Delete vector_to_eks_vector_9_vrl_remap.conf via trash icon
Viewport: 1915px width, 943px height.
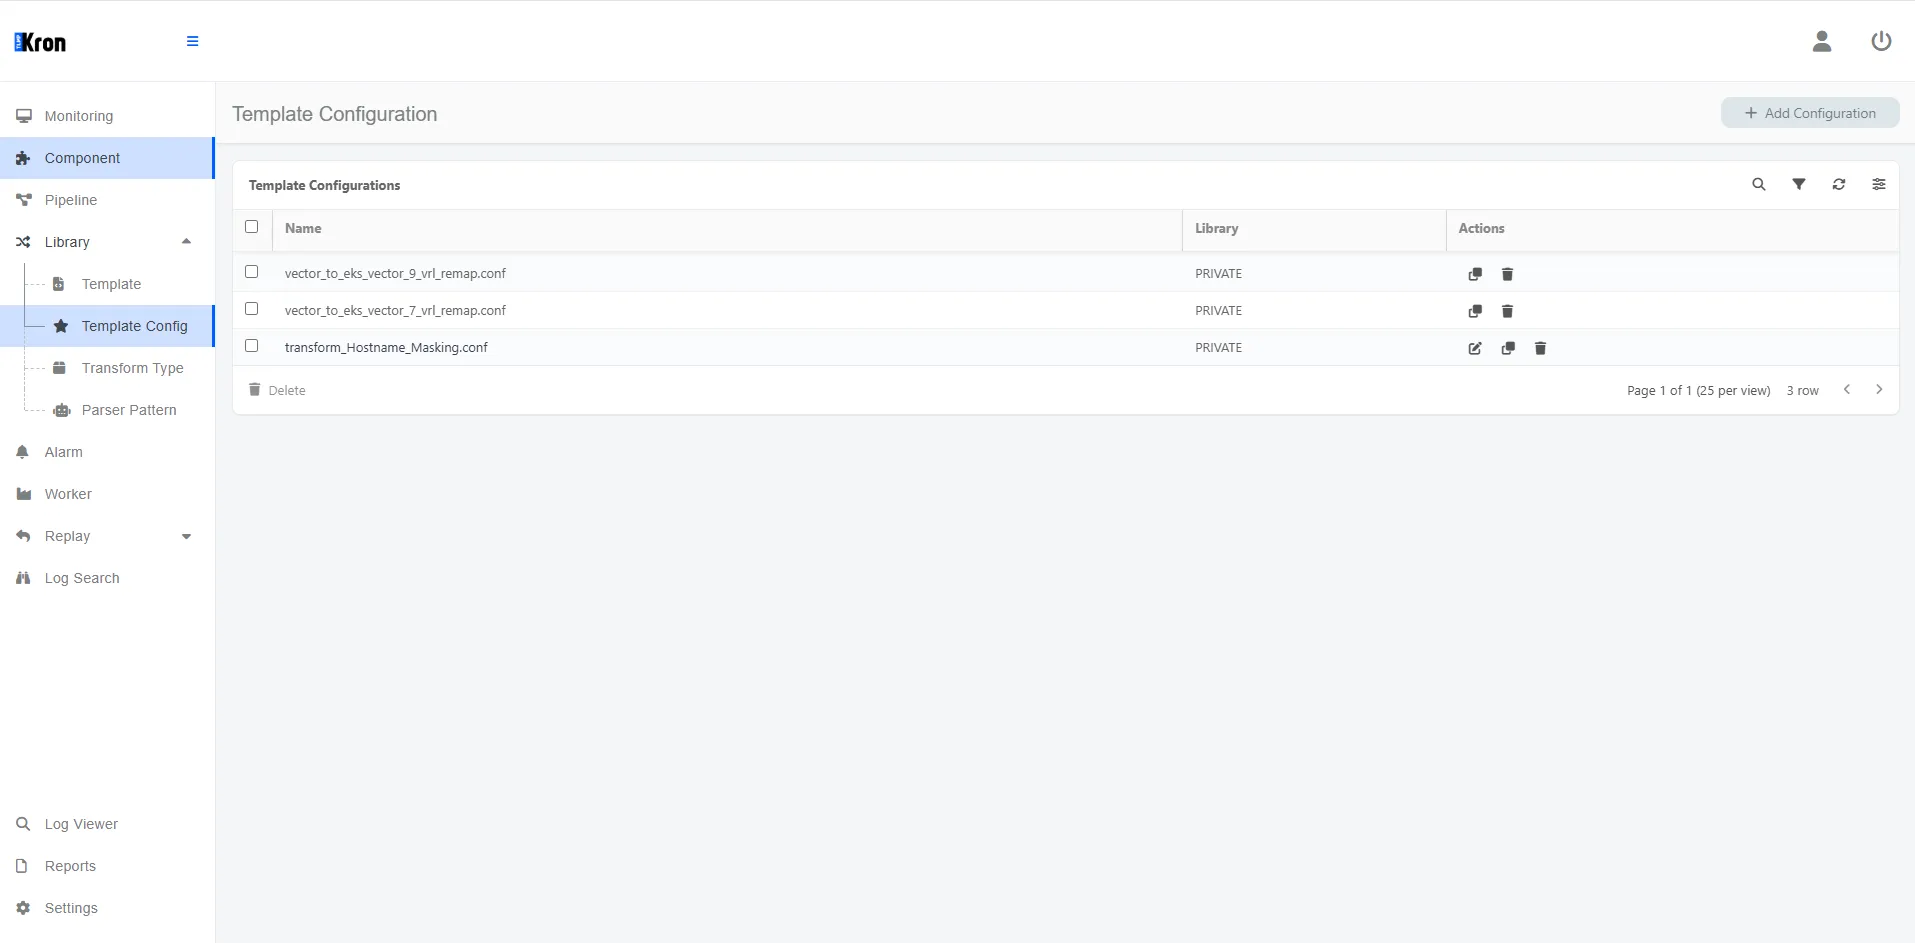1507,274
